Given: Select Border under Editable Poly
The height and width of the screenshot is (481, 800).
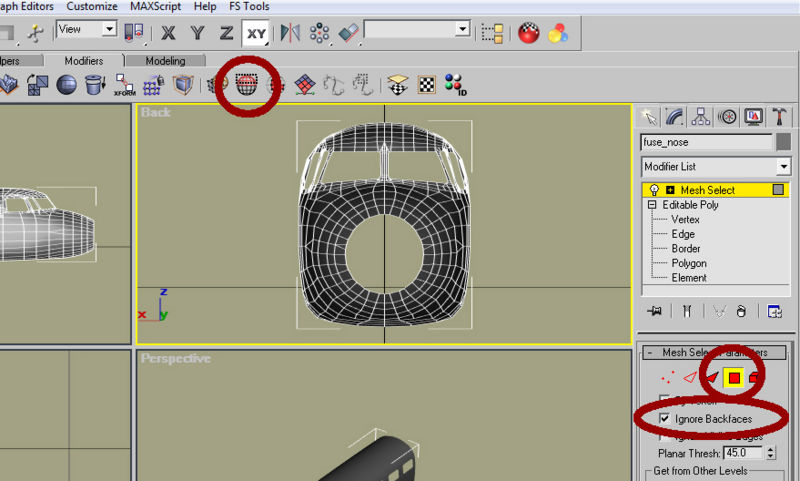Looking at the screenshot, I should click(x=686, y=248).
